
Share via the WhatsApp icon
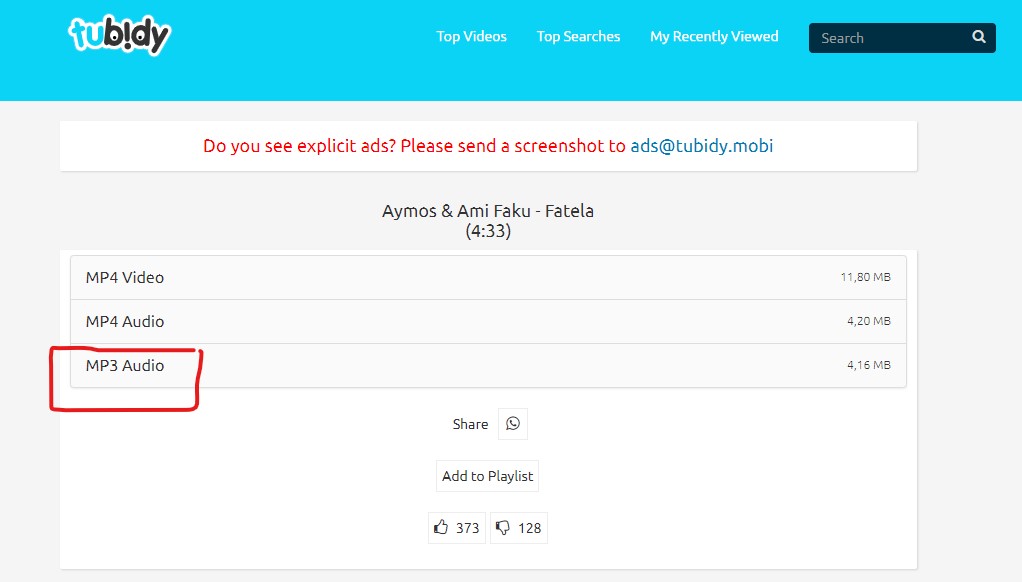513,424
